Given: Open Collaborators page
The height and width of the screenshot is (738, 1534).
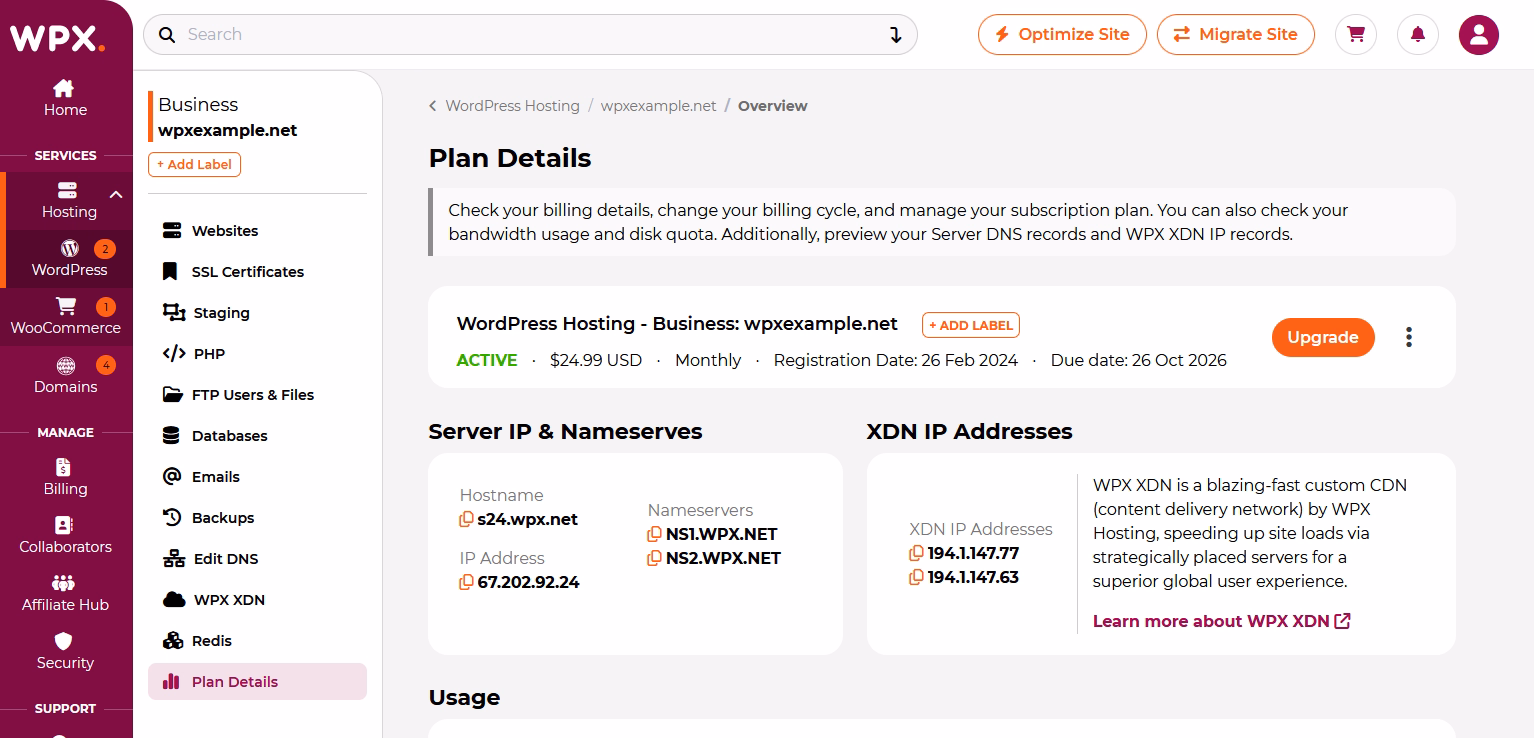Looking at the screenshot, I should [66, 536].
